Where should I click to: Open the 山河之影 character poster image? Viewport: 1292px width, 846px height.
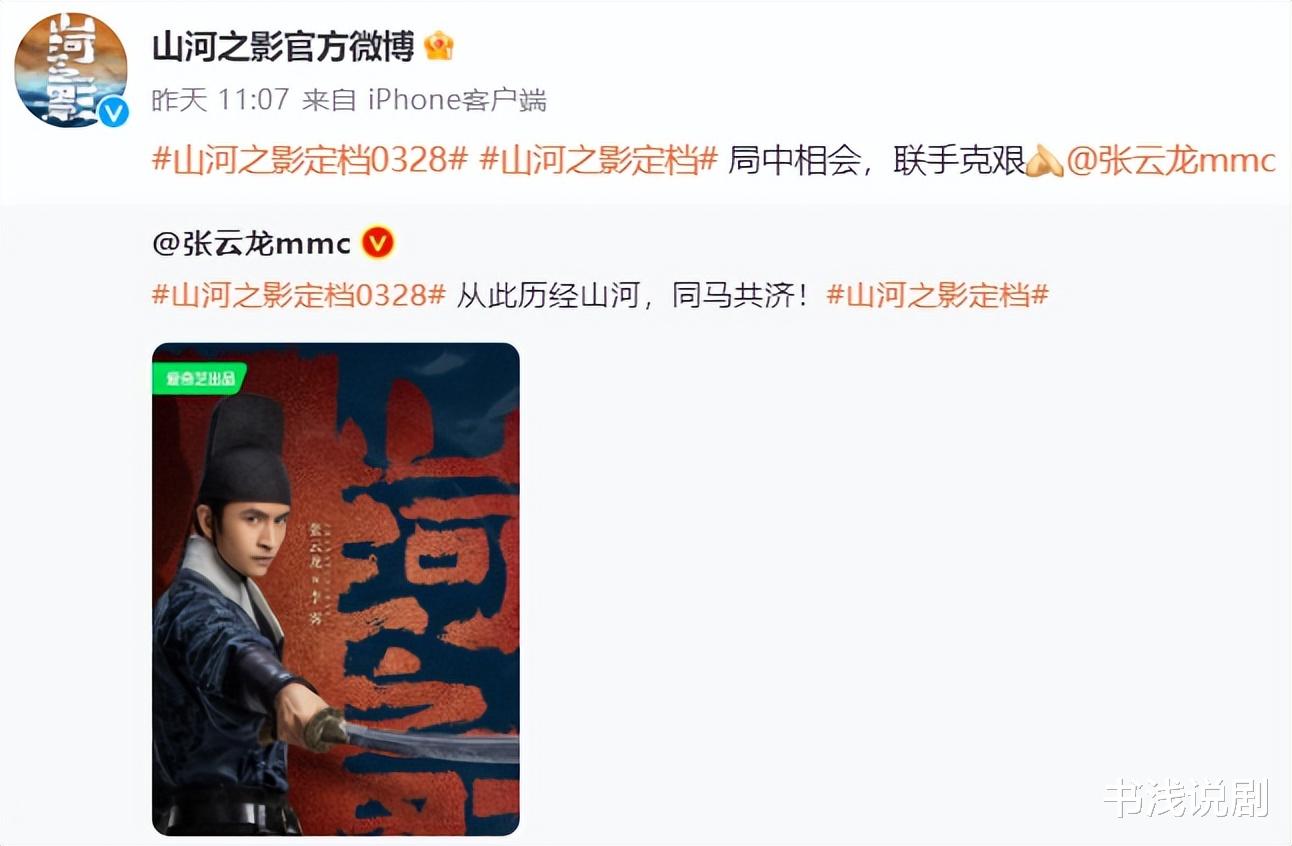[336, 589]
